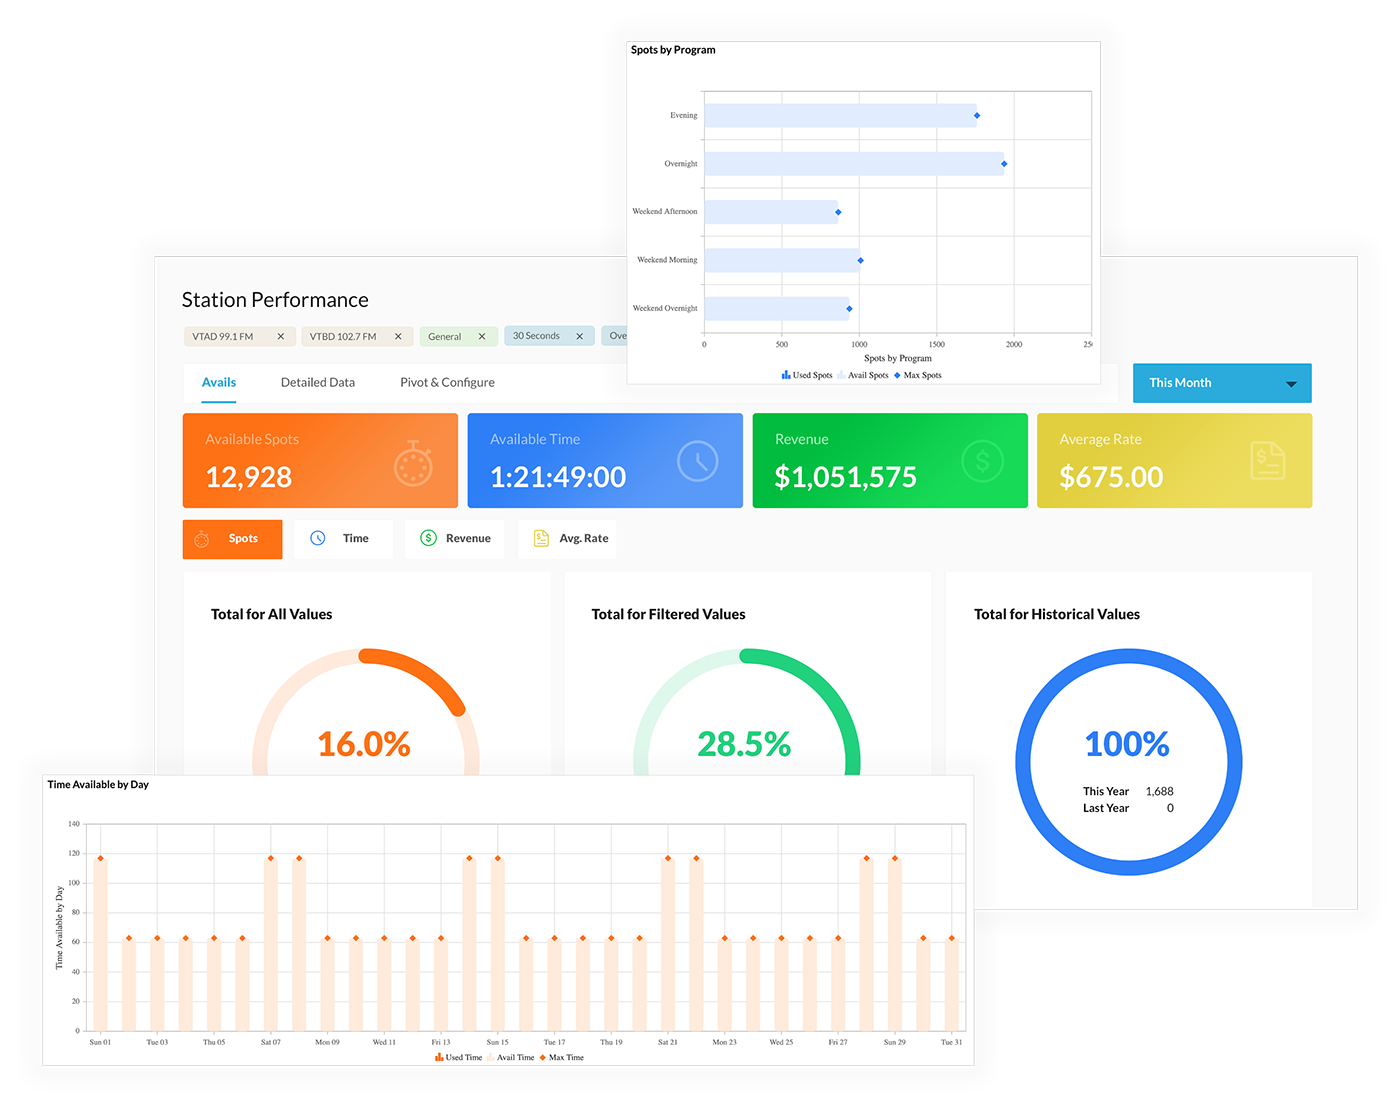The height and width of the screenshot is (1107, 1400).
Task: Open the Pivot & Configure tab
Action: (x=447, y=383)
